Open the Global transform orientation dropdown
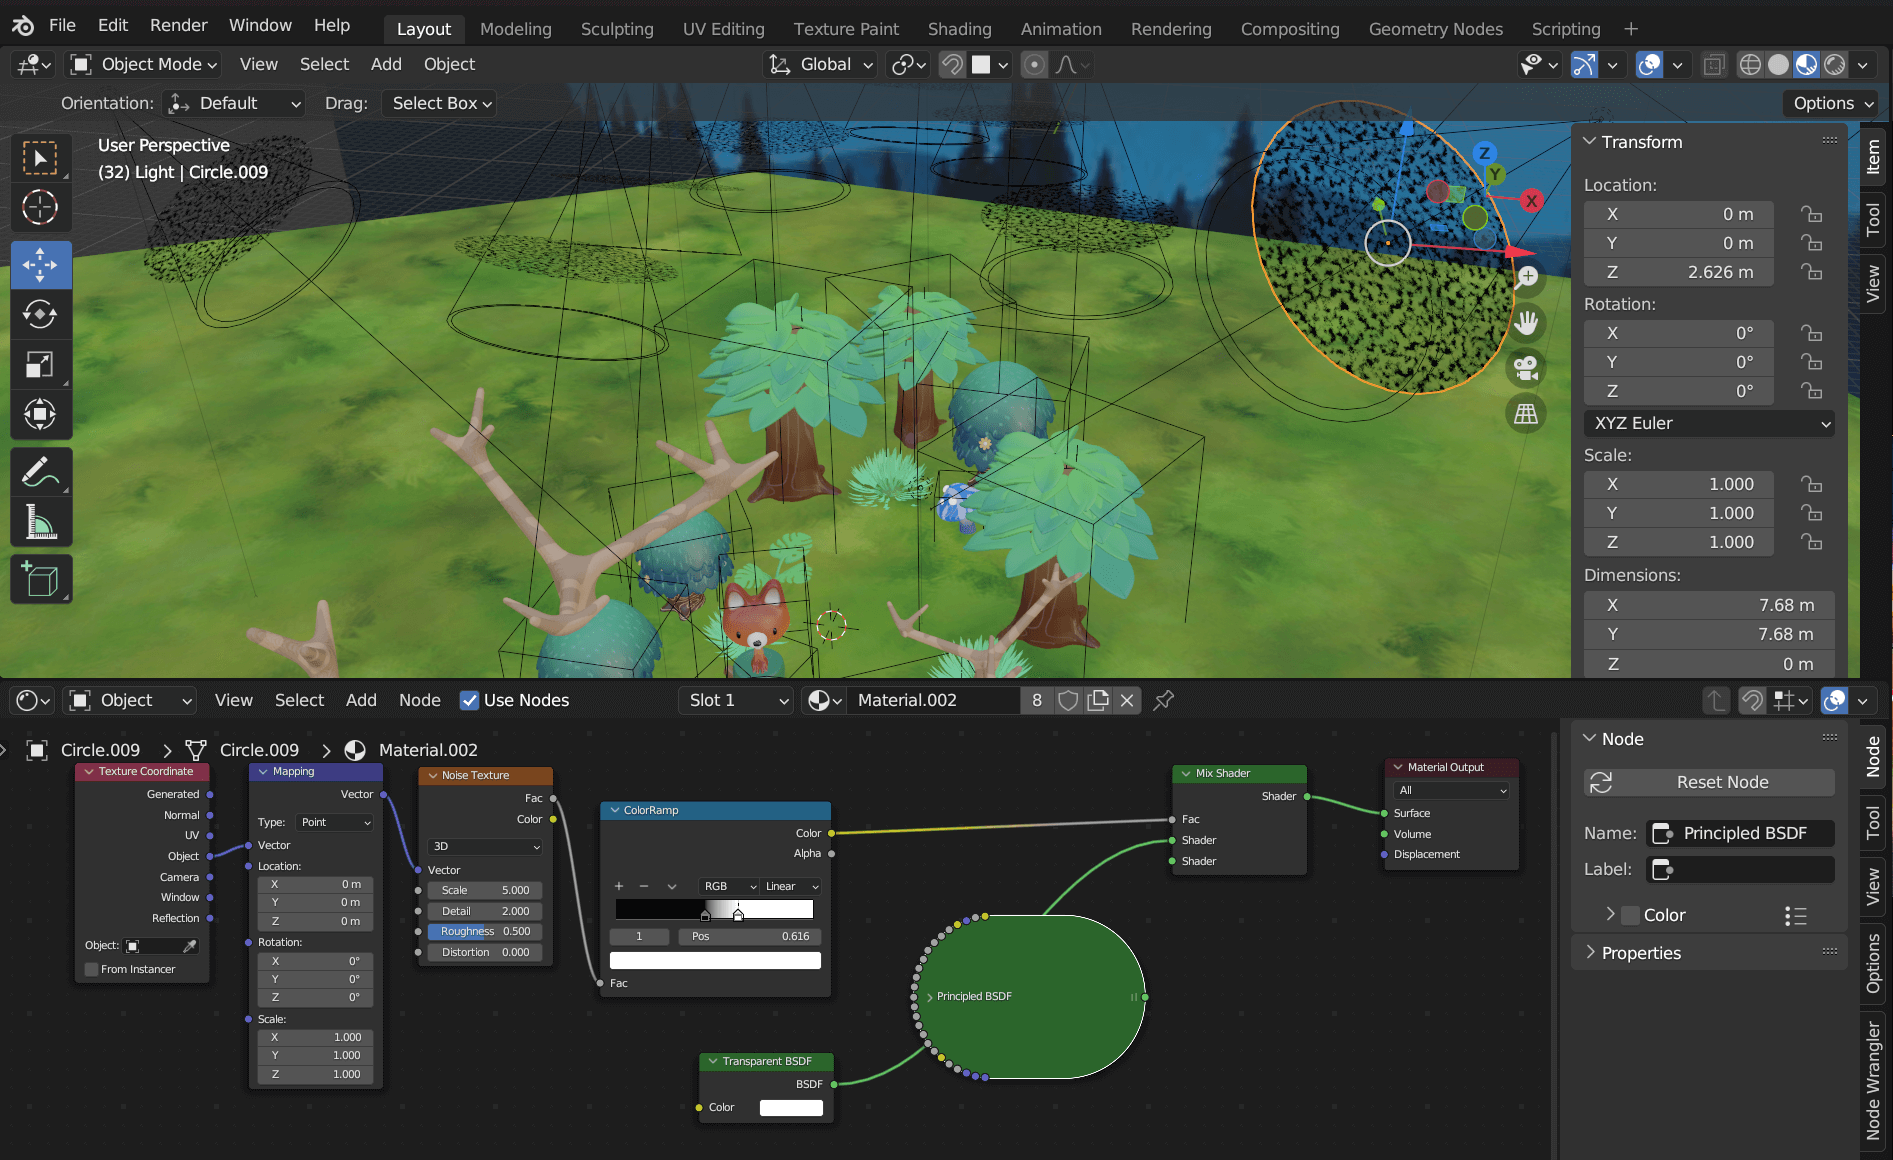This screenshot has height=1160, width=1893. 821,65
